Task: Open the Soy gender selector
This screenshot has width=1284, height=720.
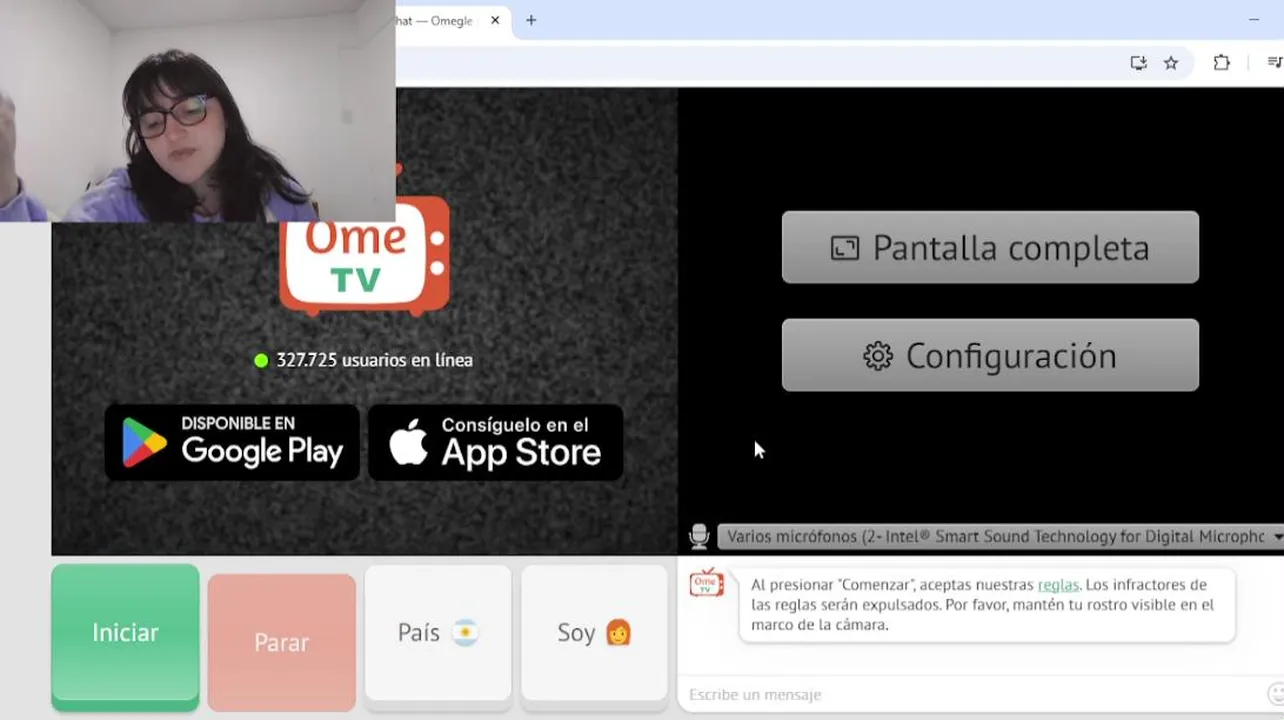Action: click(x=594, y=633)
